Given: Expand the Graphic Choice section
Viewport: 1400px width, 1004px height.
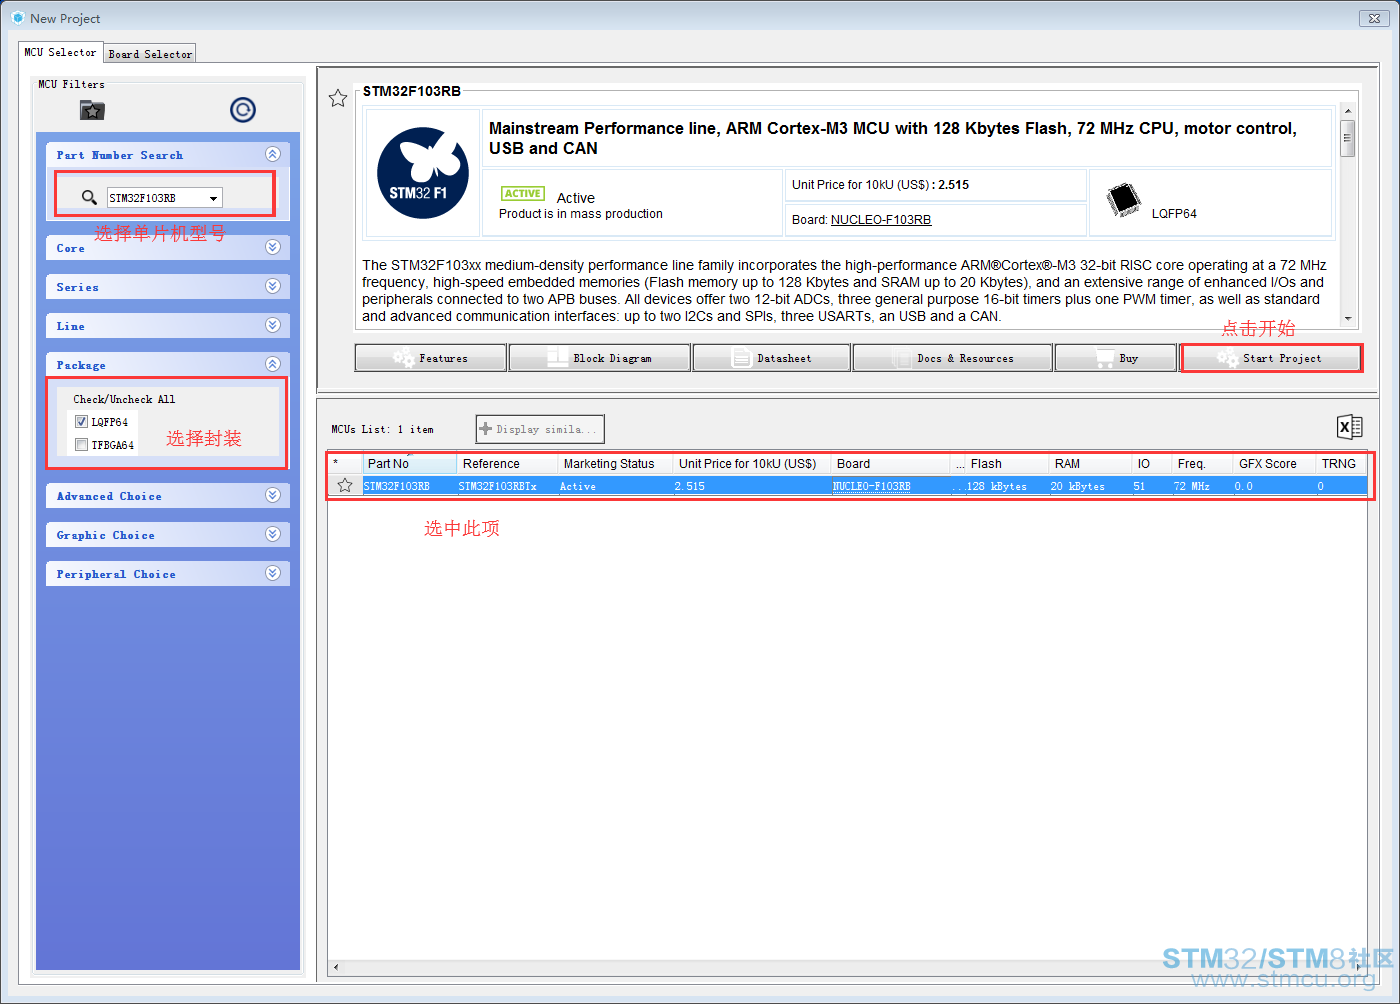Looking at the screenshot, I should point(273,535).
